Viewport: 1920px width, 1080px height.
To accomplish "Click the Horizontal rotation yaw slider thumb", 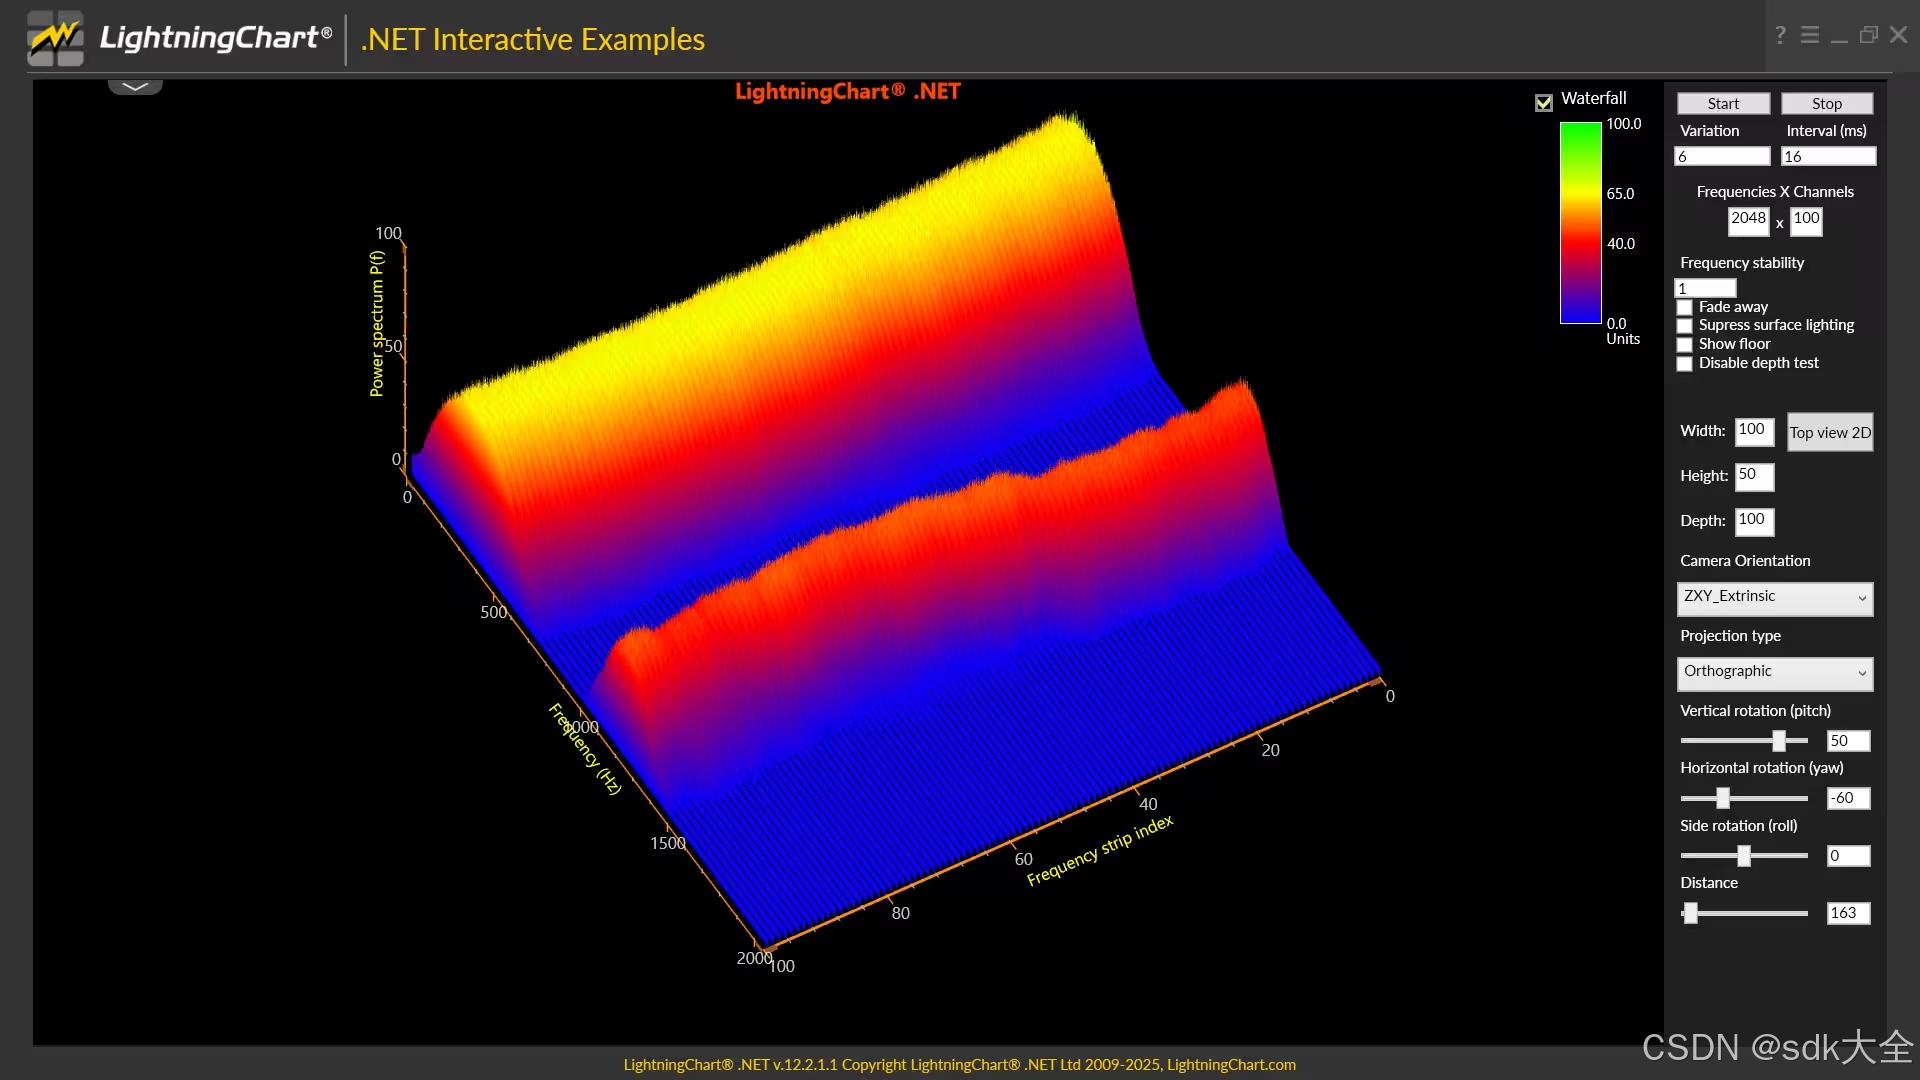I will (x=1722, y=798).
